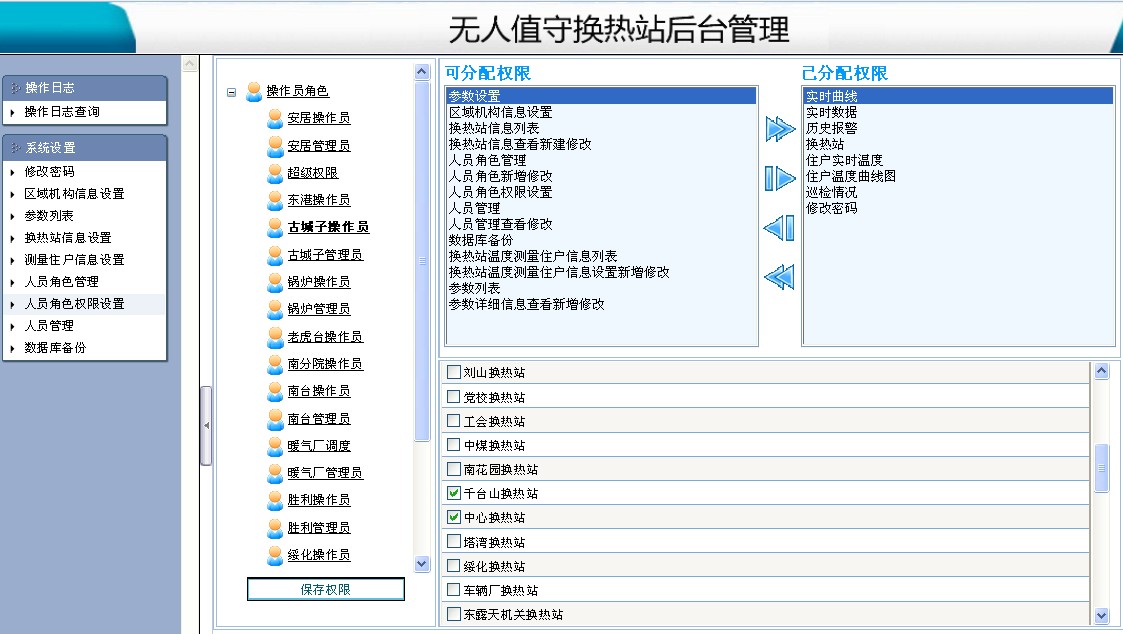Collapse the 操作员角色 tree node
This screenshot has width=1123, height=634.
pos(232,92)
